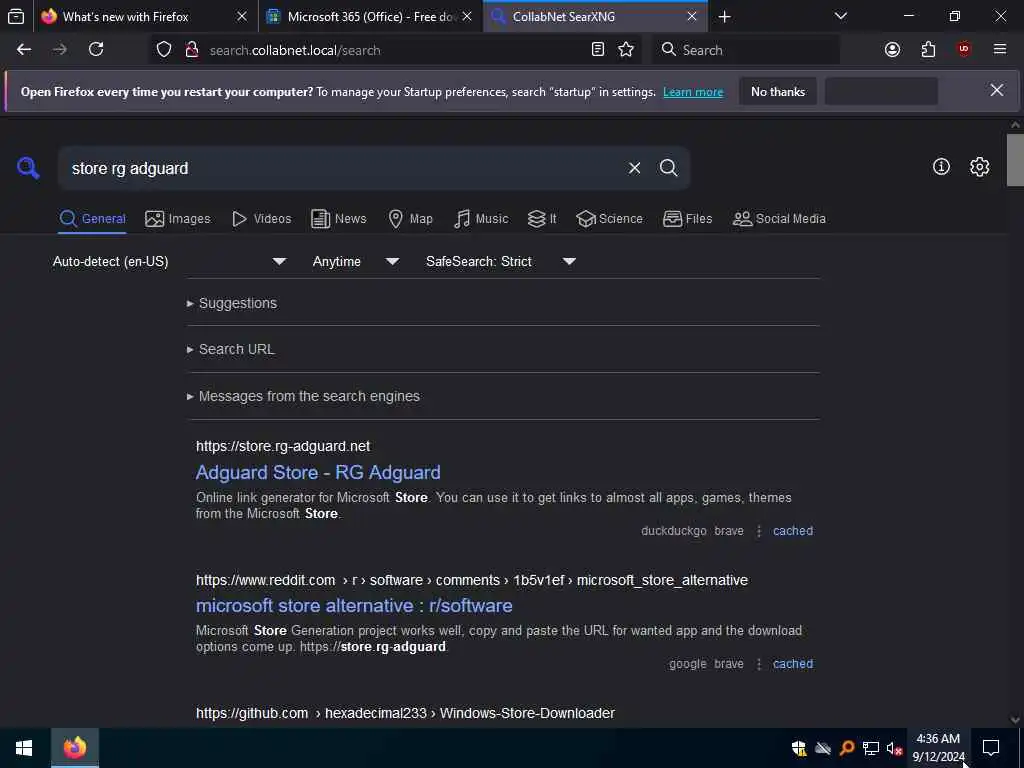Close the What's new with Firefox tab

[242, 16]
